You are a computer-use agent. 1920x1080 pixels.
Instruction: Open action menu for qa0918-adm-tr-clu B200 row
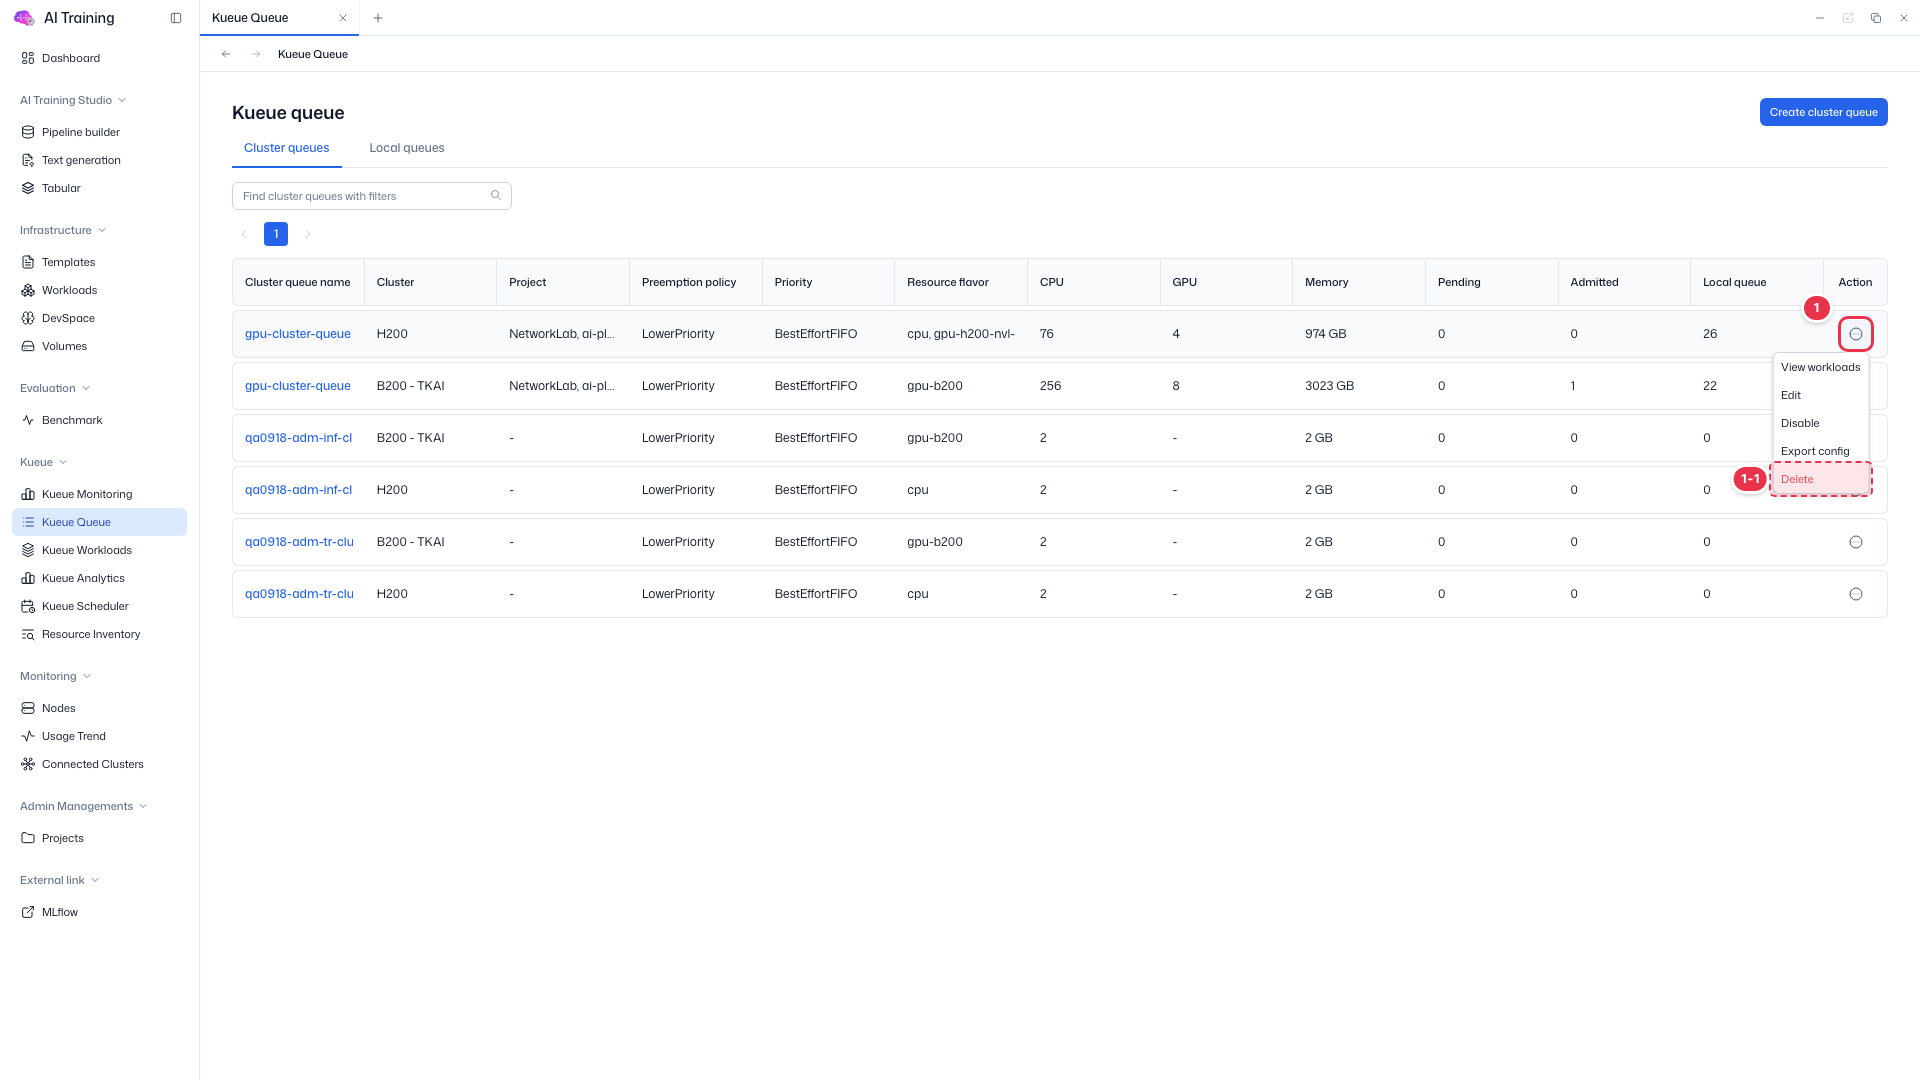[1856, 542]
